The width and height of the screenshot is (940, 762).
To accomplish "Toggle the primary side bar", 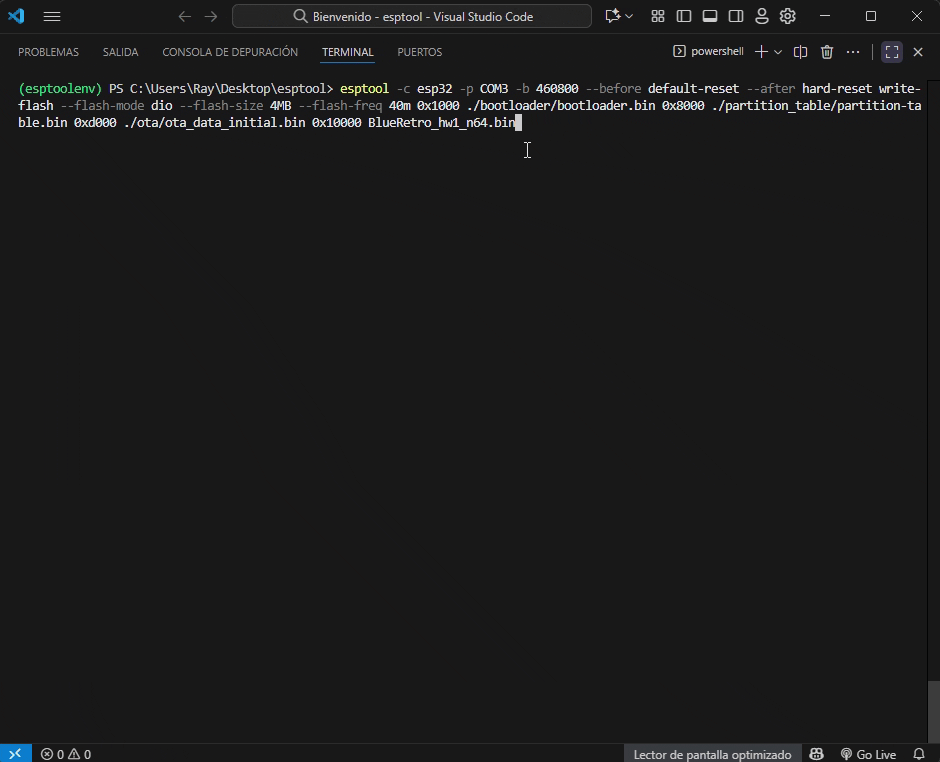I will [x=684, y=16].
